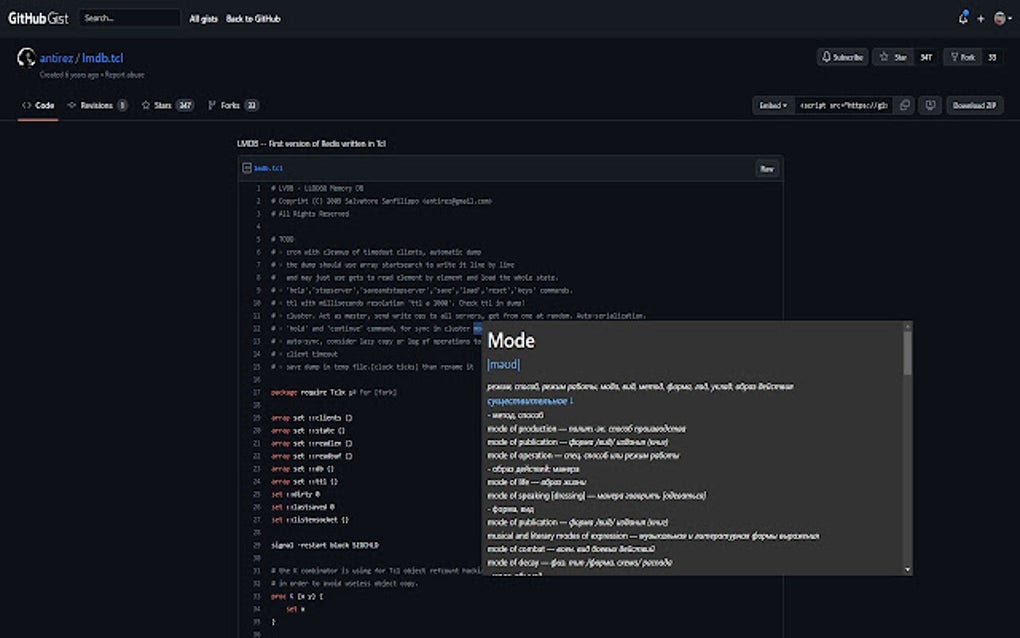Open the user profile menu
This screenshot has width=1020, height=638.
(x=1000, y=18)
